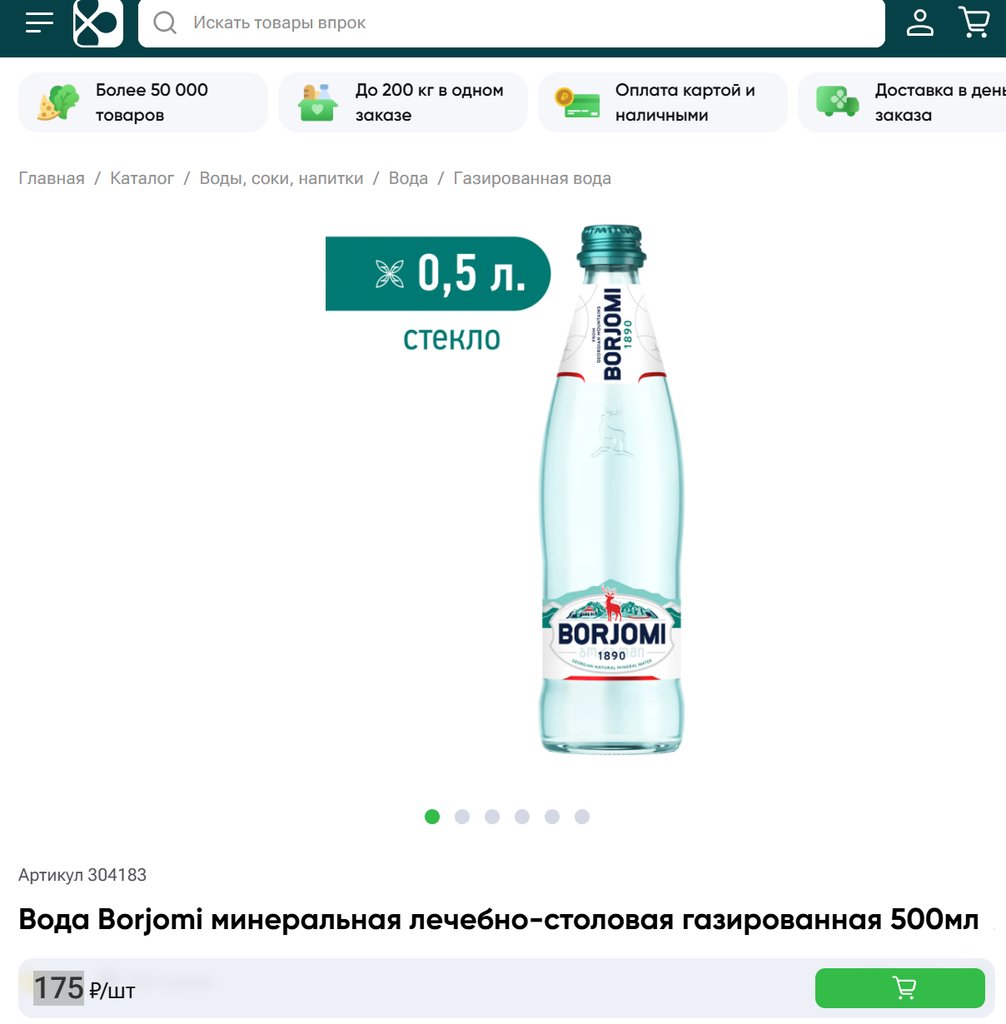The height and width of the screenshot is (1024, 1006).
Task: Click the Borjomi bottle product image
Action: pyautogui.click(x=611, y=490)
